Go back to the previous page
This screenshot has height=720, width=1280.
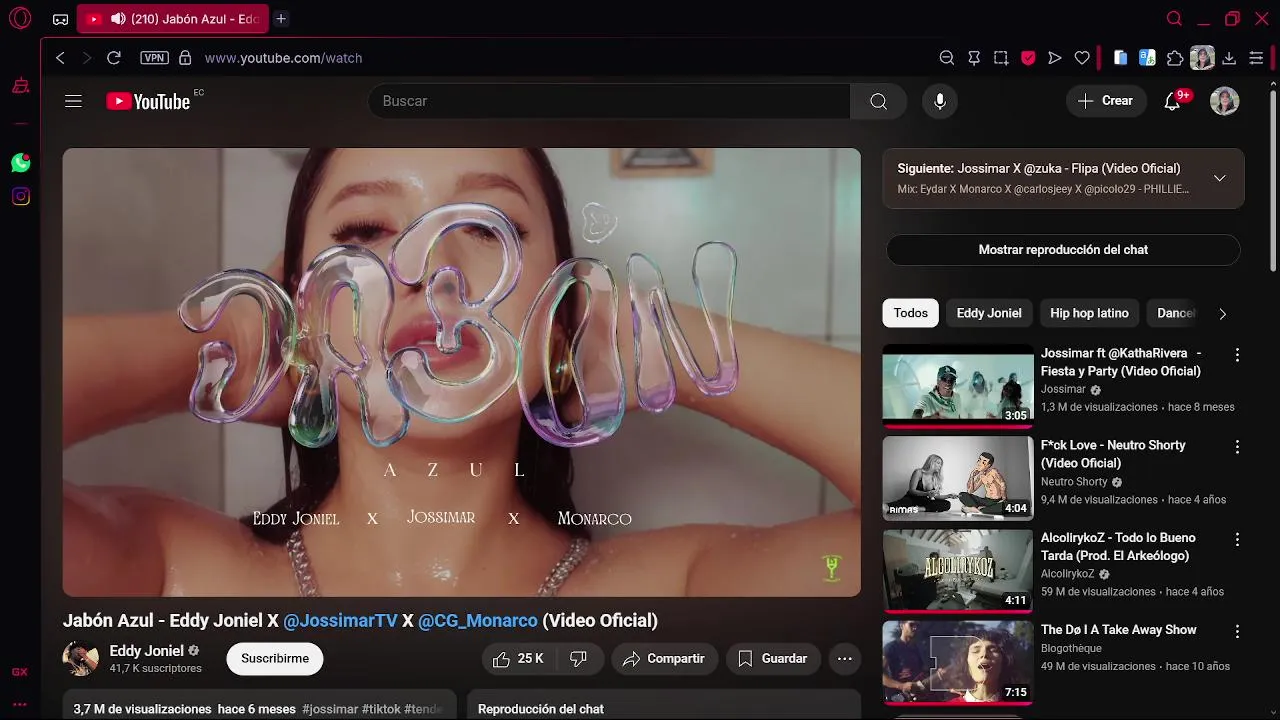[61, 58]
